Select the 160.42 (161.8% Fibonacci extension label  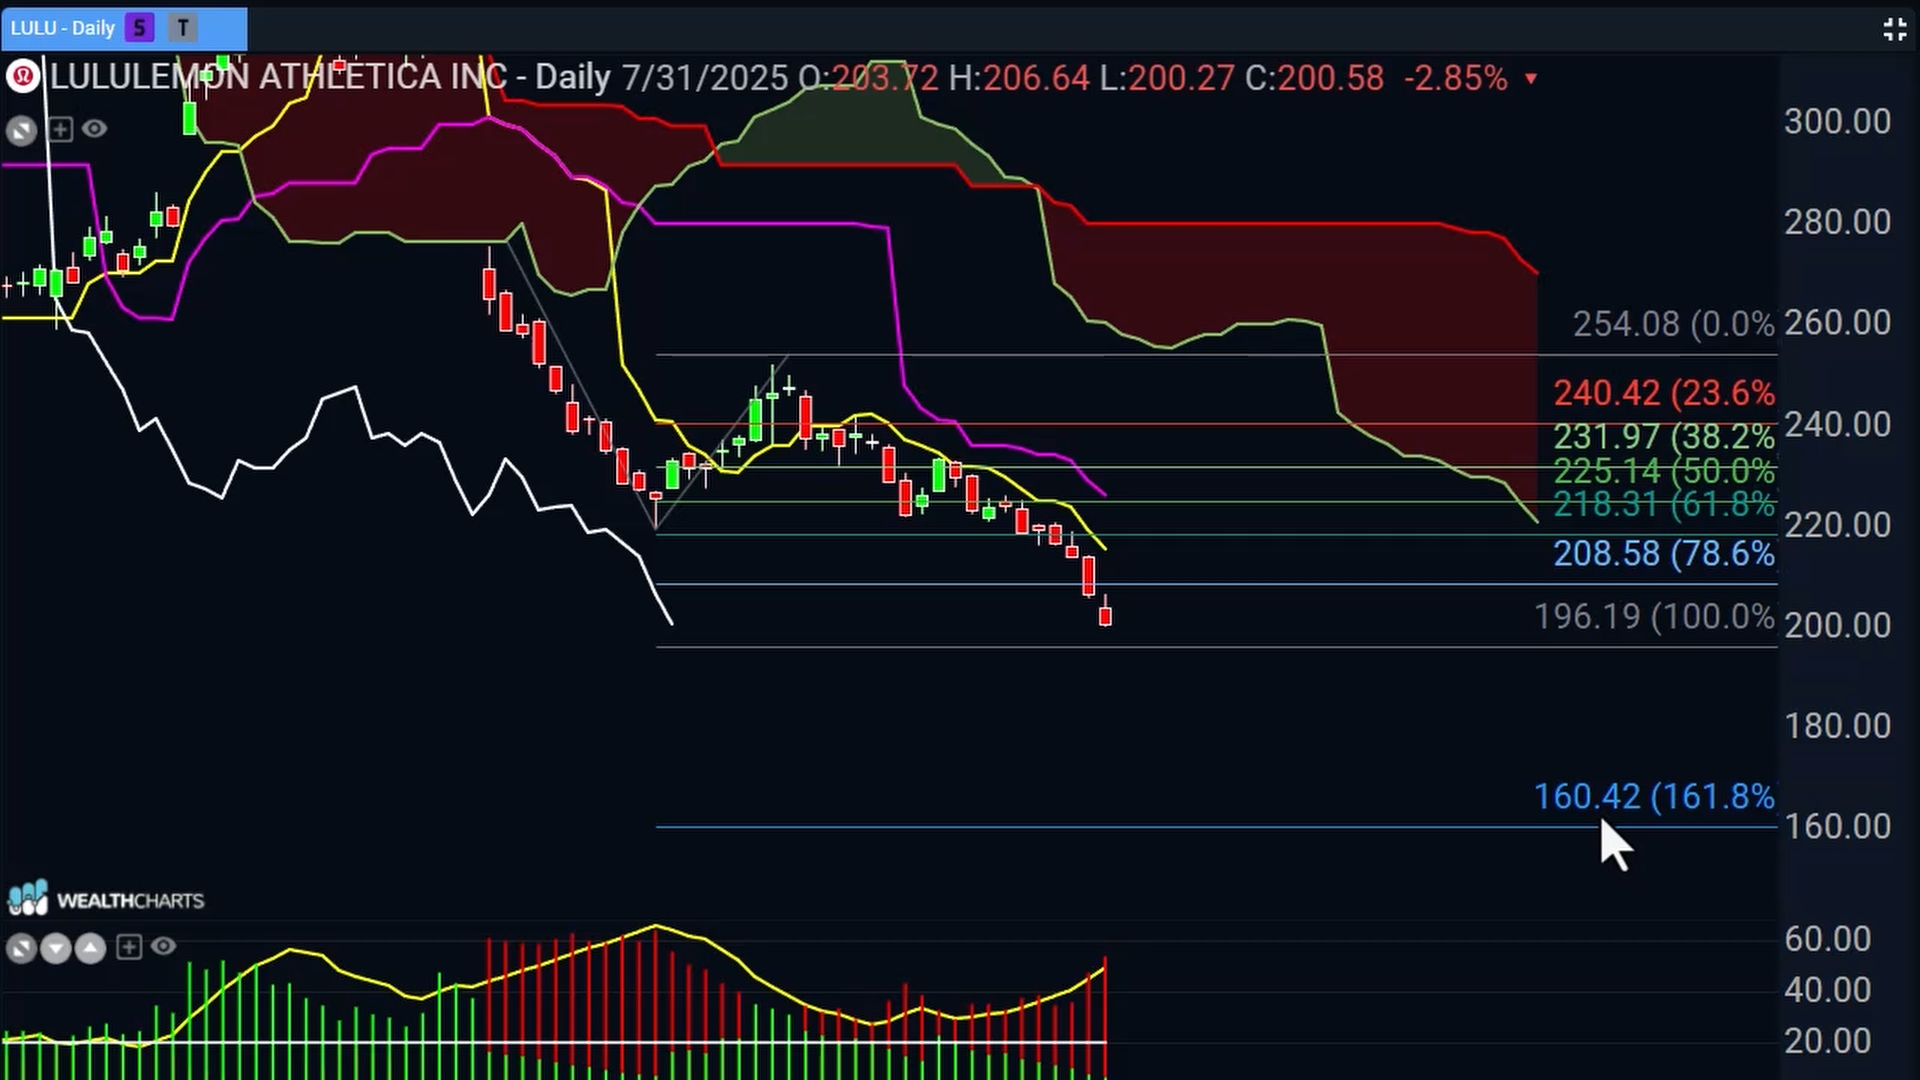[x=1654, y=796]
